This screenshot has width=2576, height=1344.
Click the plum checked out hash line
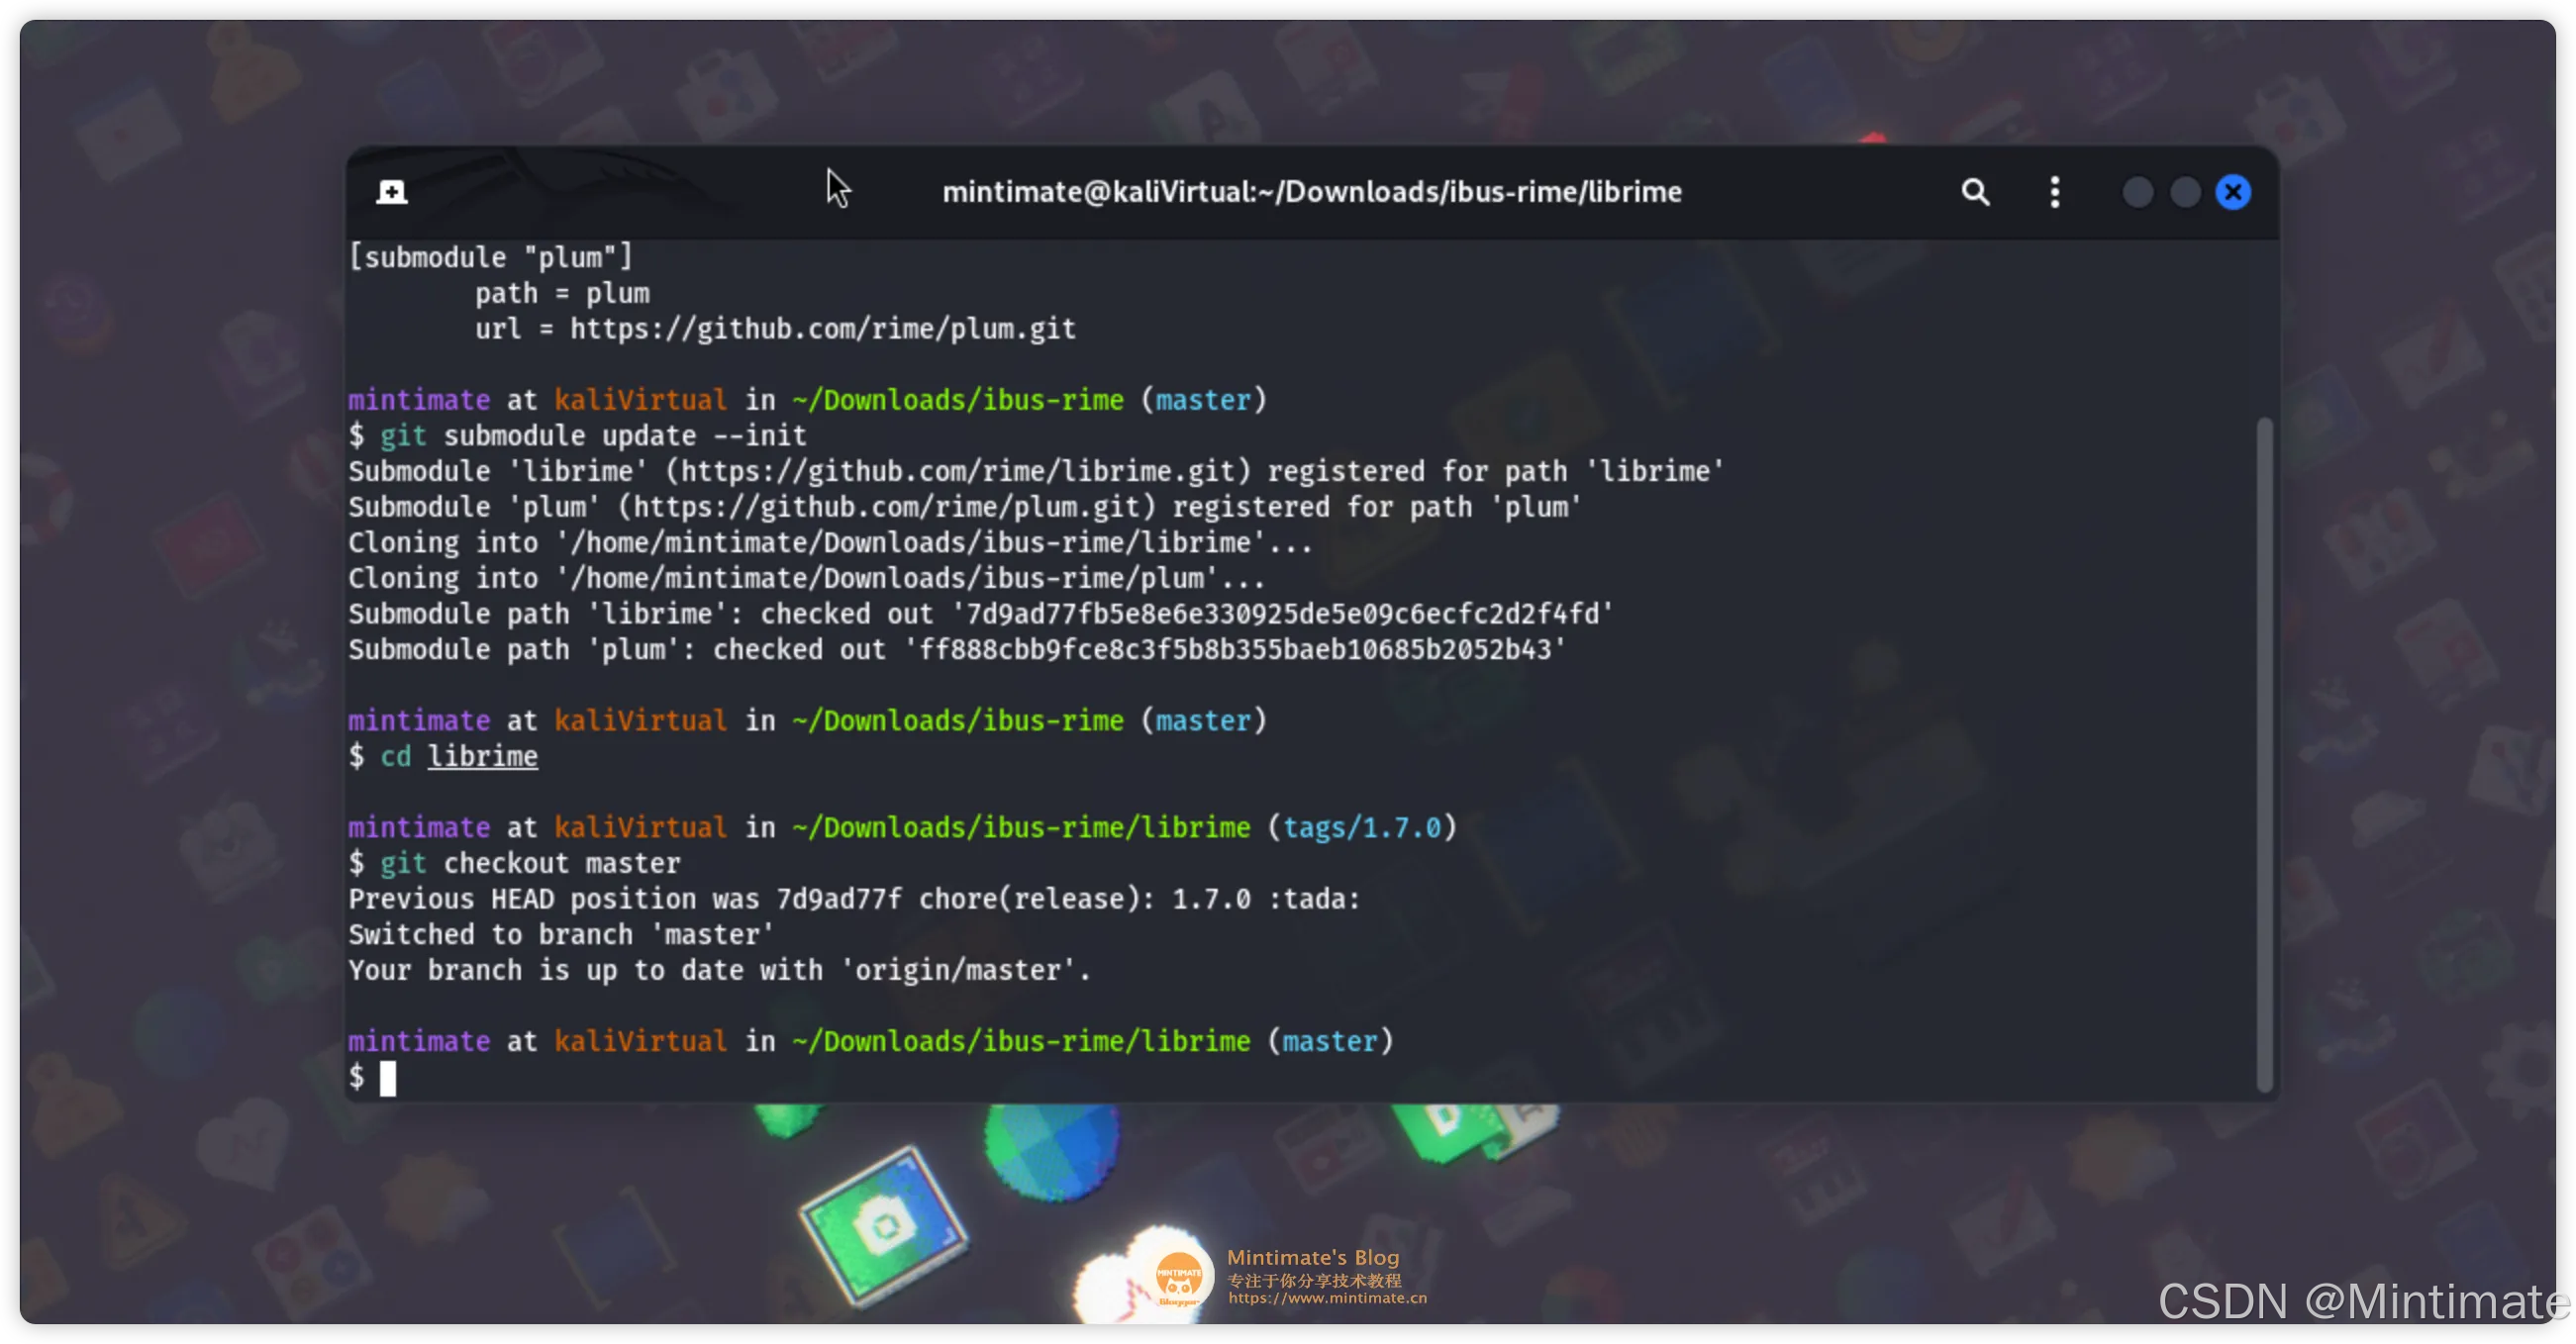(x=956, y=650)
